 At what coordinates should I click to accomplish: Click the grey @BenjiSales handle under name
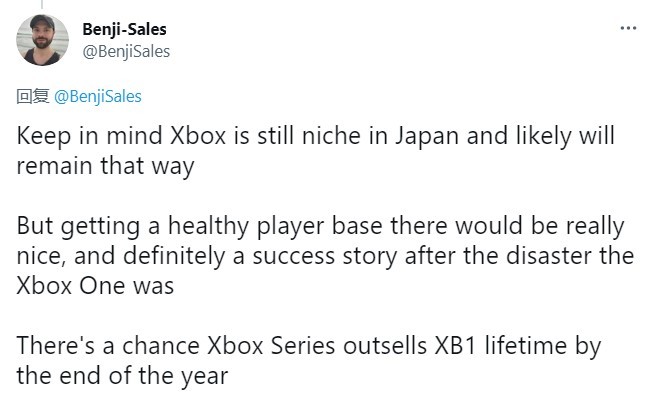[x=127, y=51]
